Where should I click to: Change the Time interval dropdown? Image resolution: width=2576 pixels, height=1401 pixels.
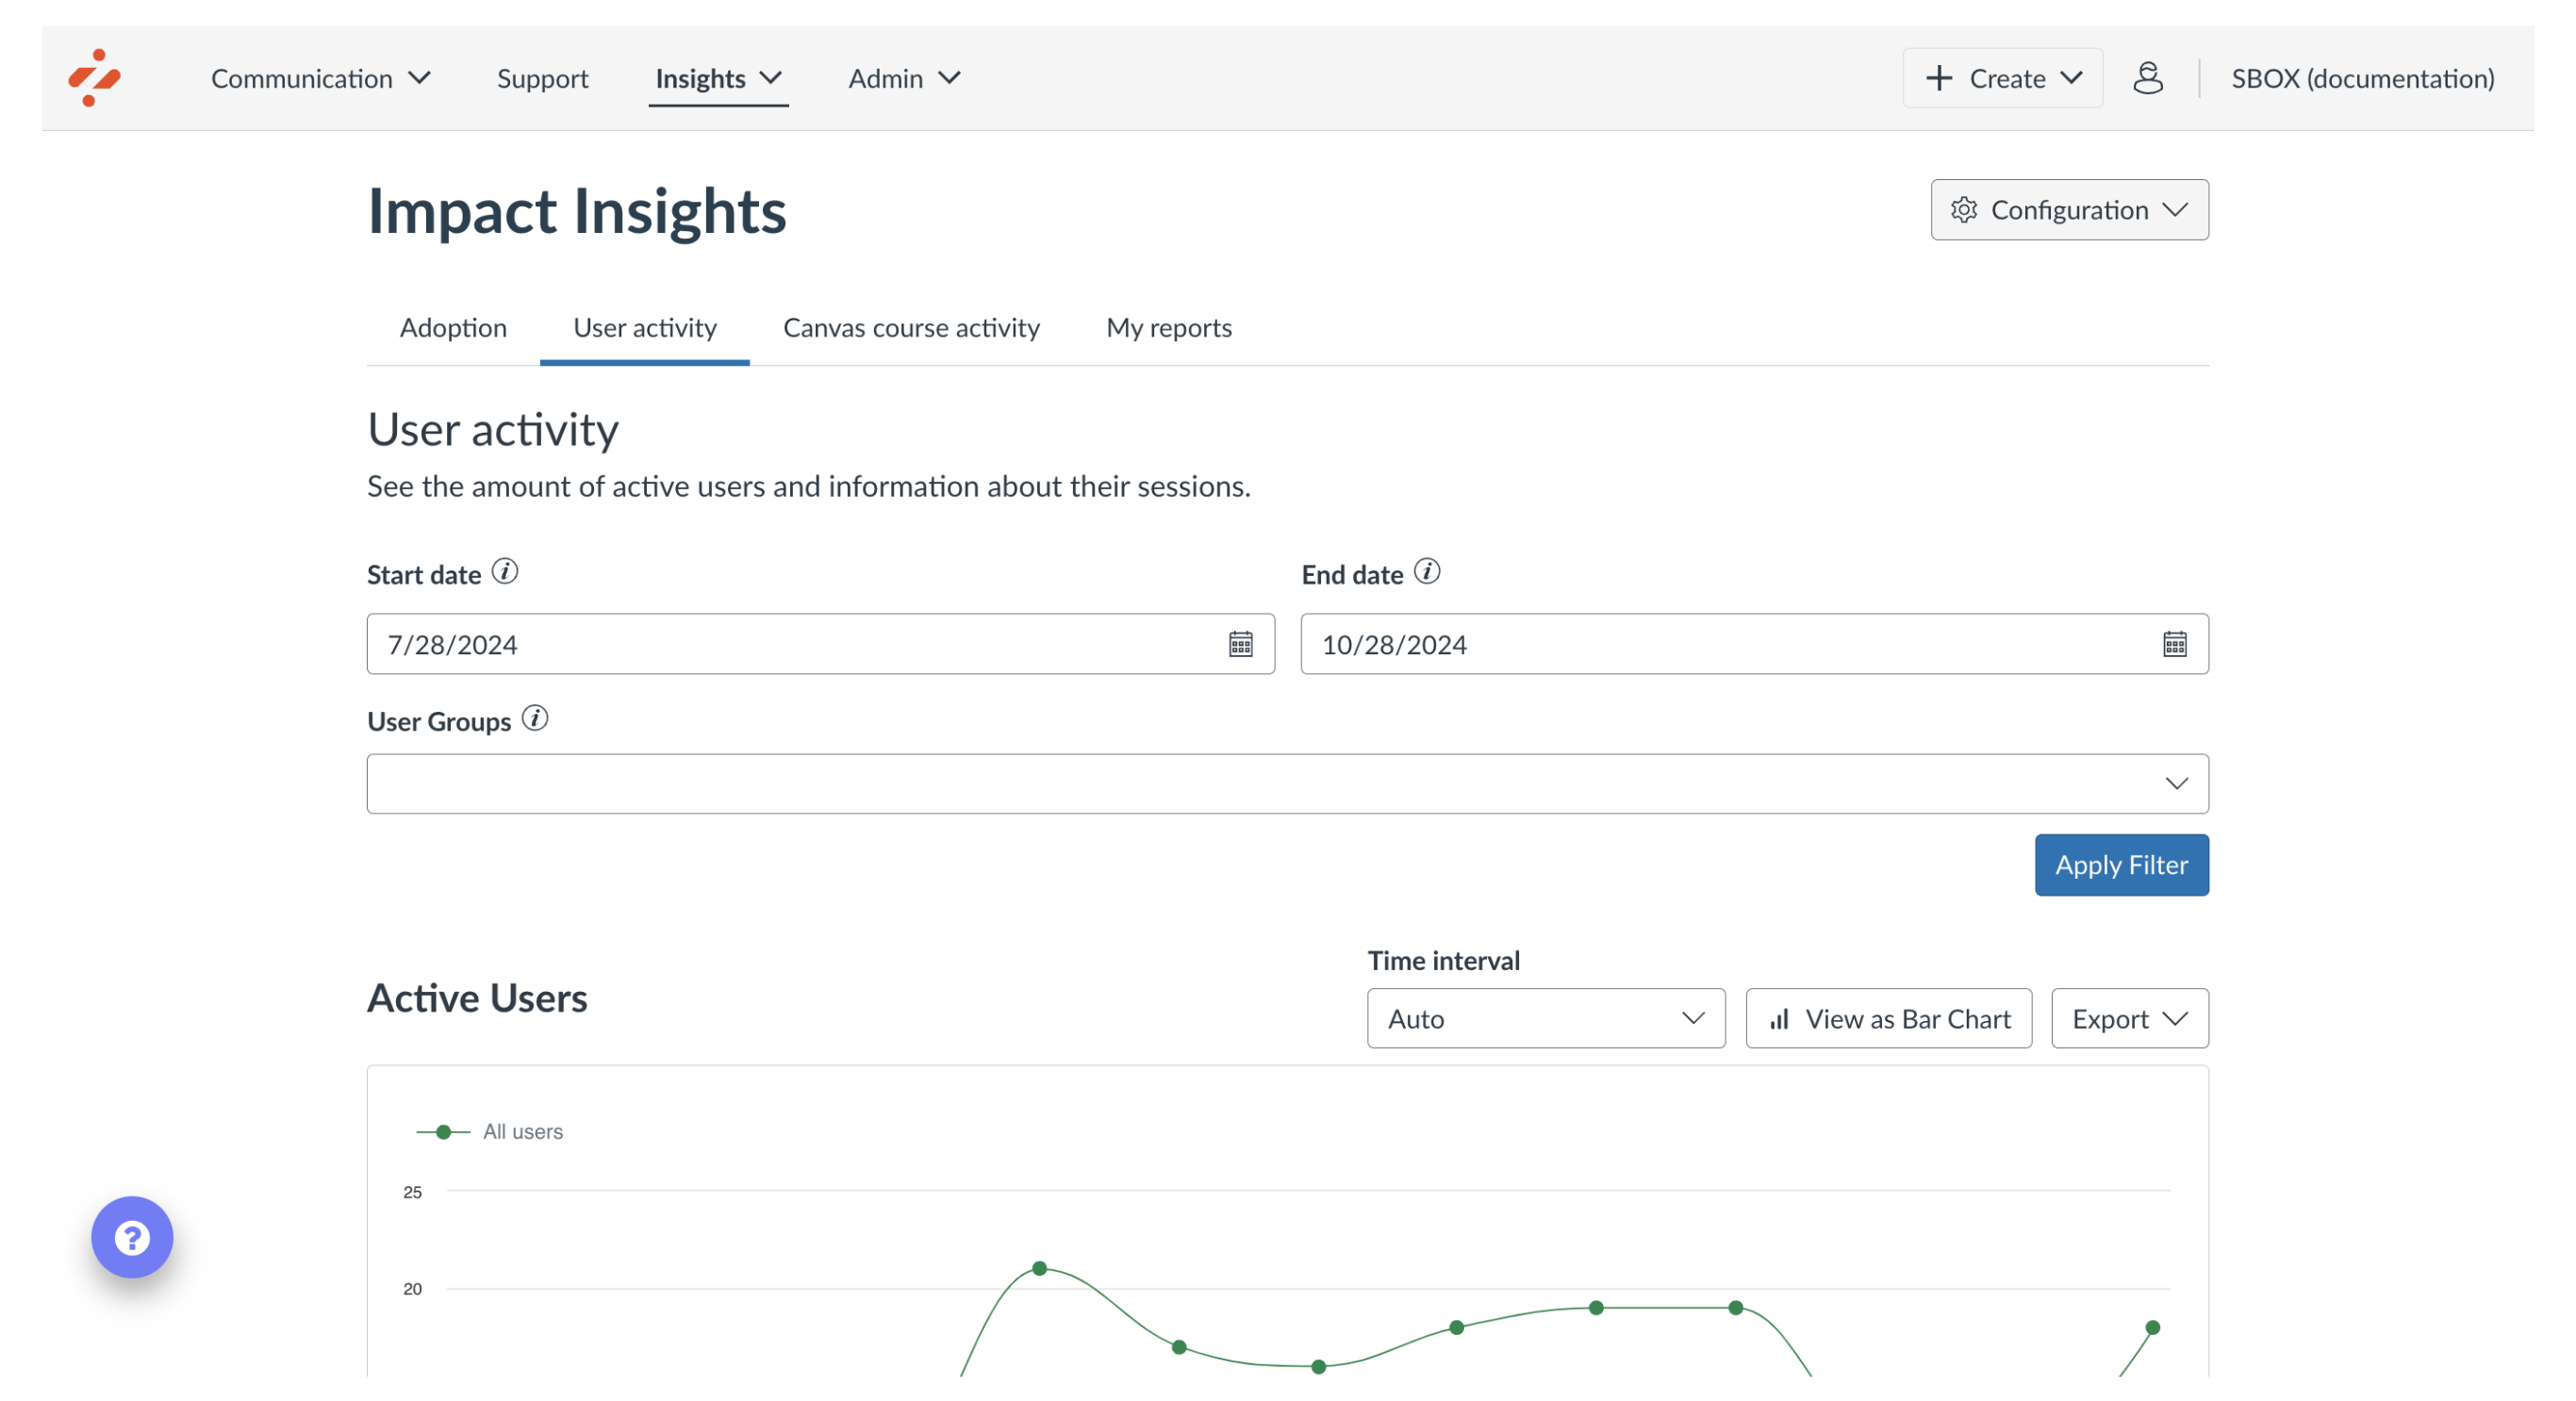(x=1544, y=1018)
